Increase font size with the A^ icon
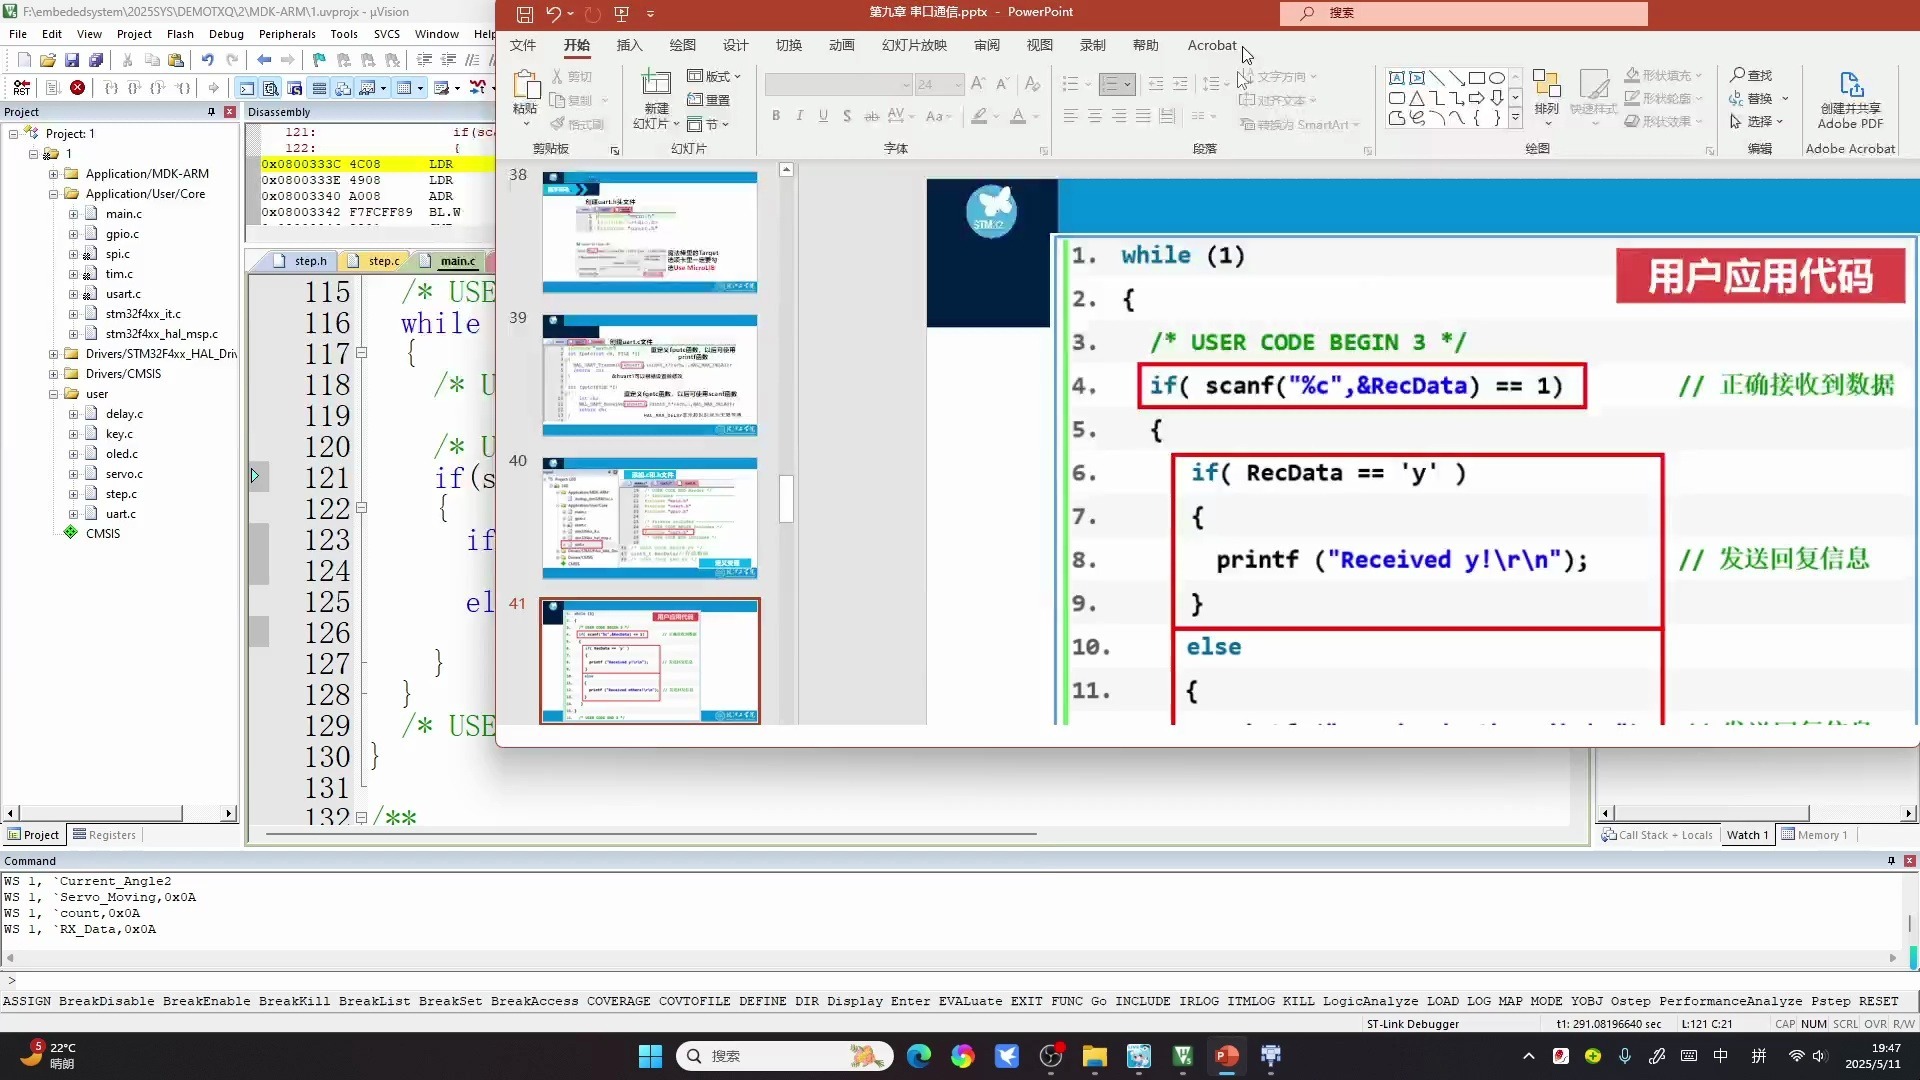 978,84
